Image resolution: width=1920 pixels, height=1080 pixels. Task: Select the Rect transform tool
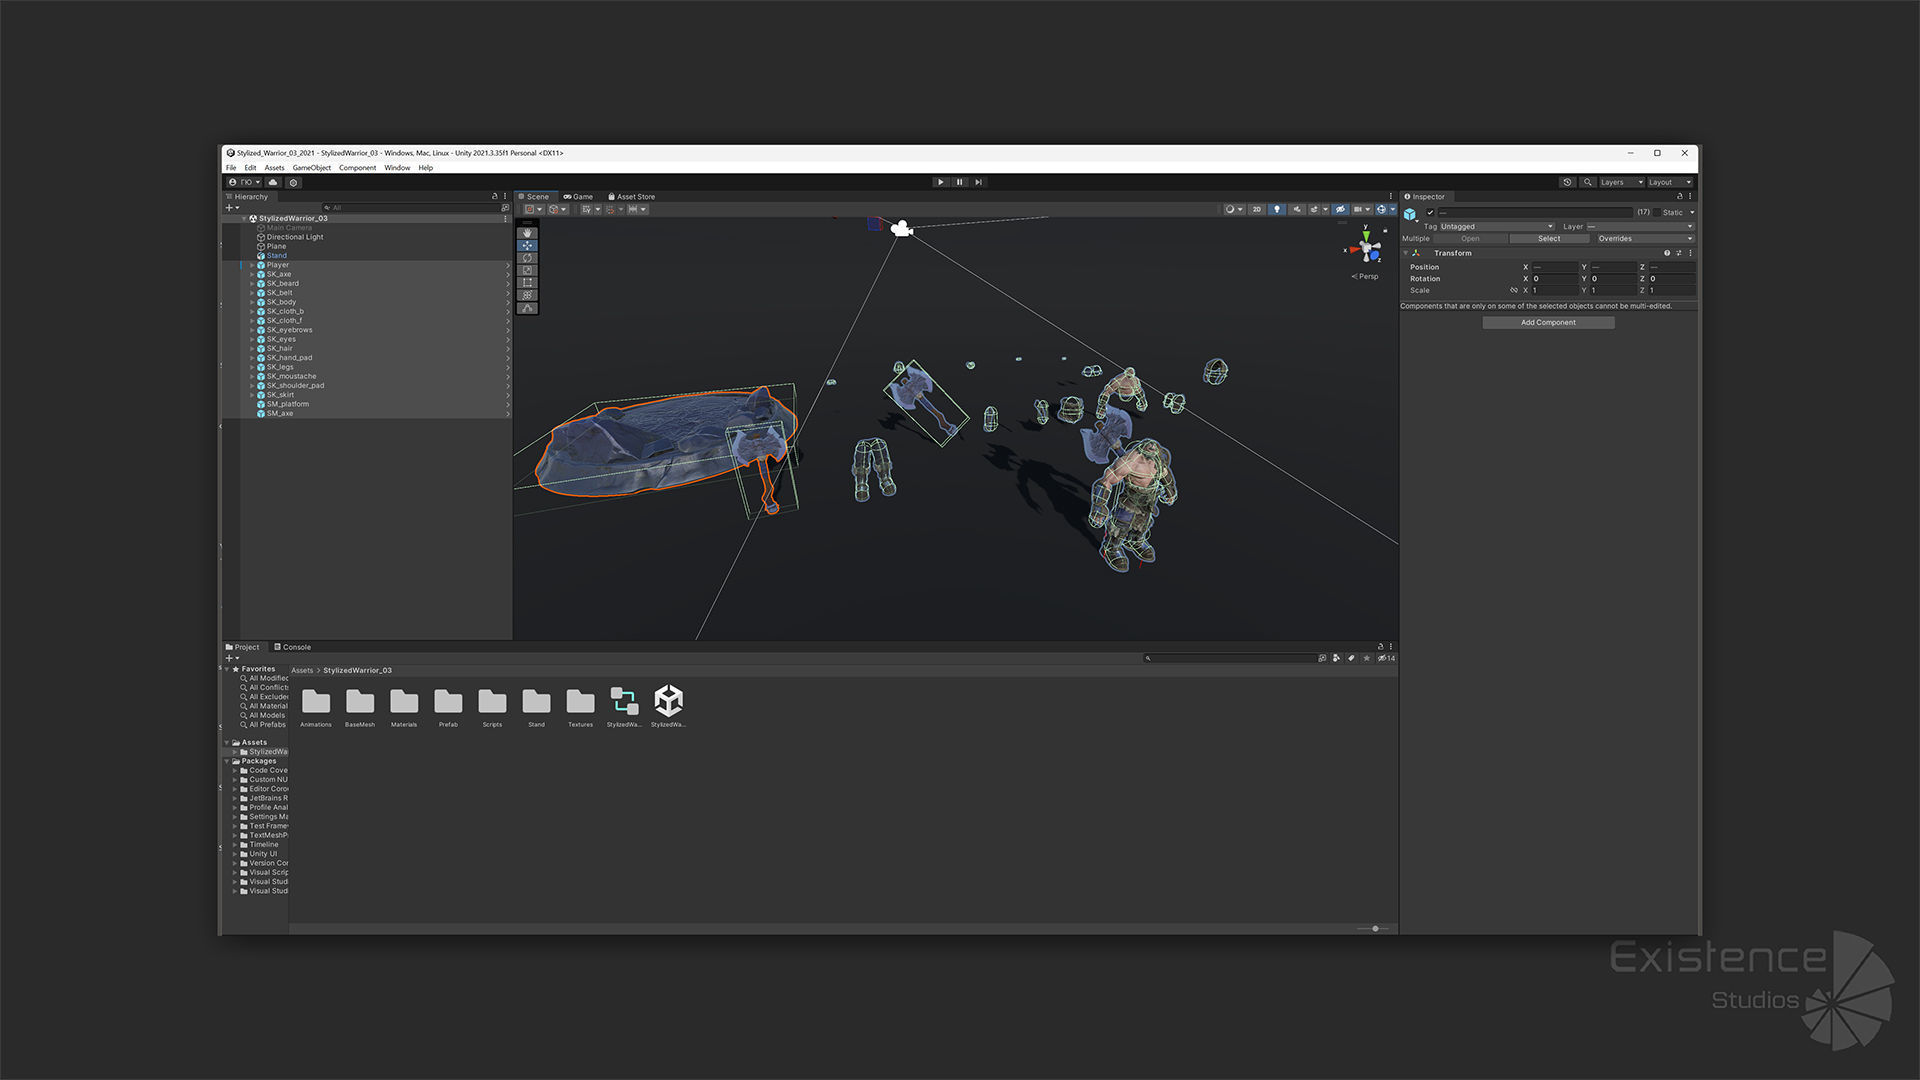tap(527, 283)
